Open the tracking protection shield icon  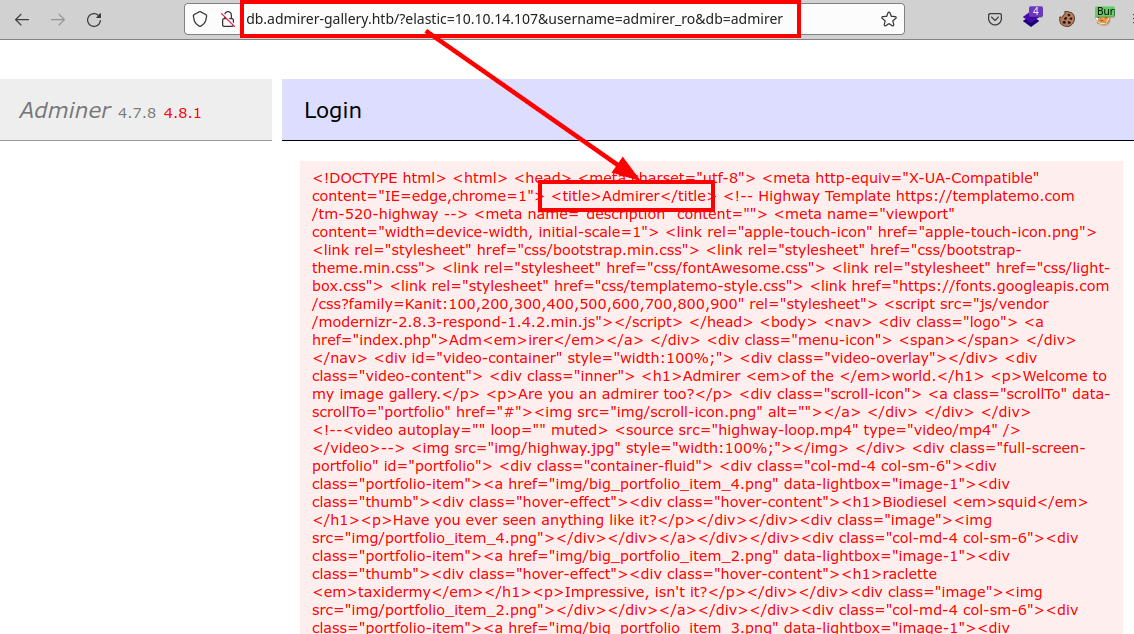pyautogui.click(x=200, y=20)
